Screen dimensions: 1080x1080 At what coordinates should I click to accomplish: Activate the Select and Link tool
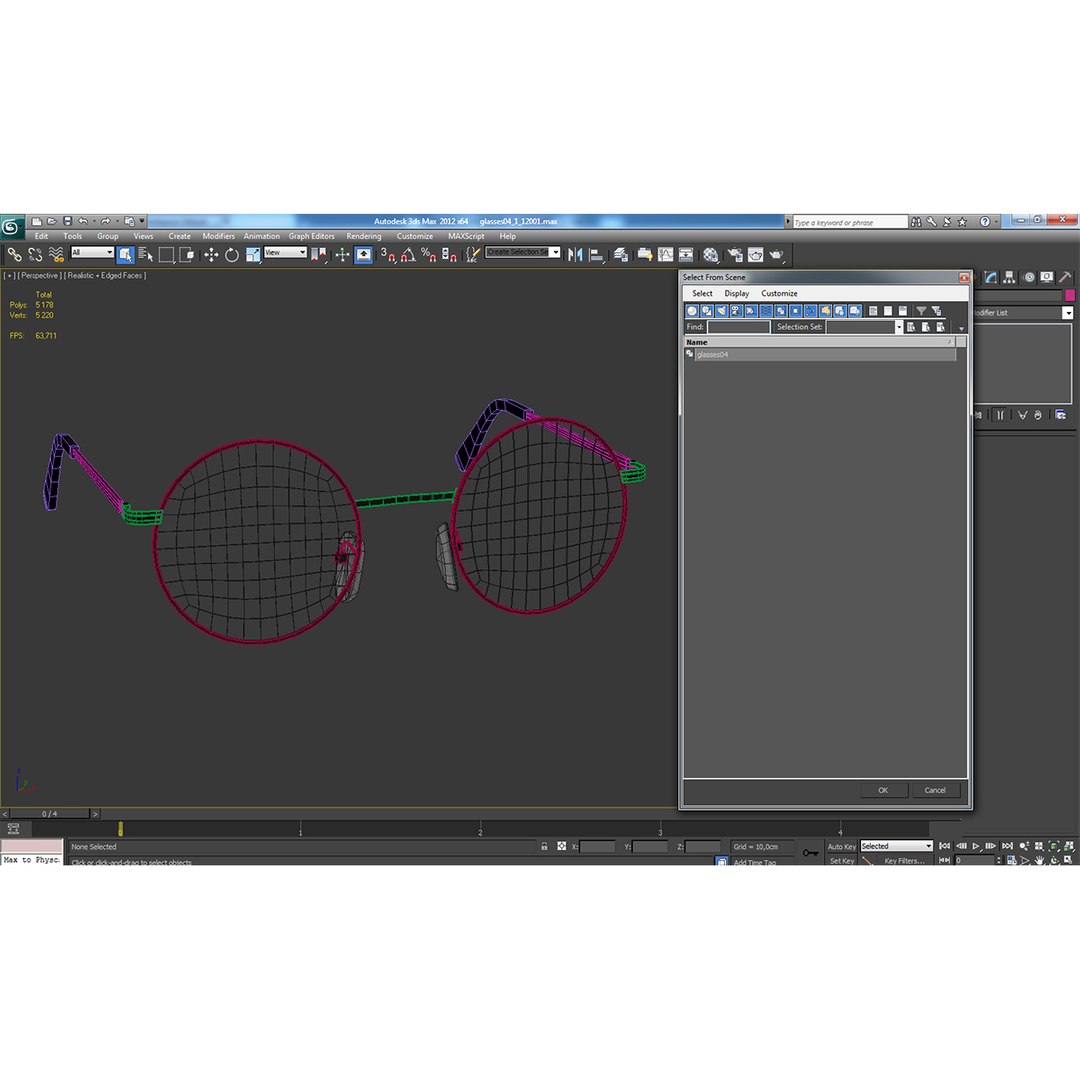(14, 255)
